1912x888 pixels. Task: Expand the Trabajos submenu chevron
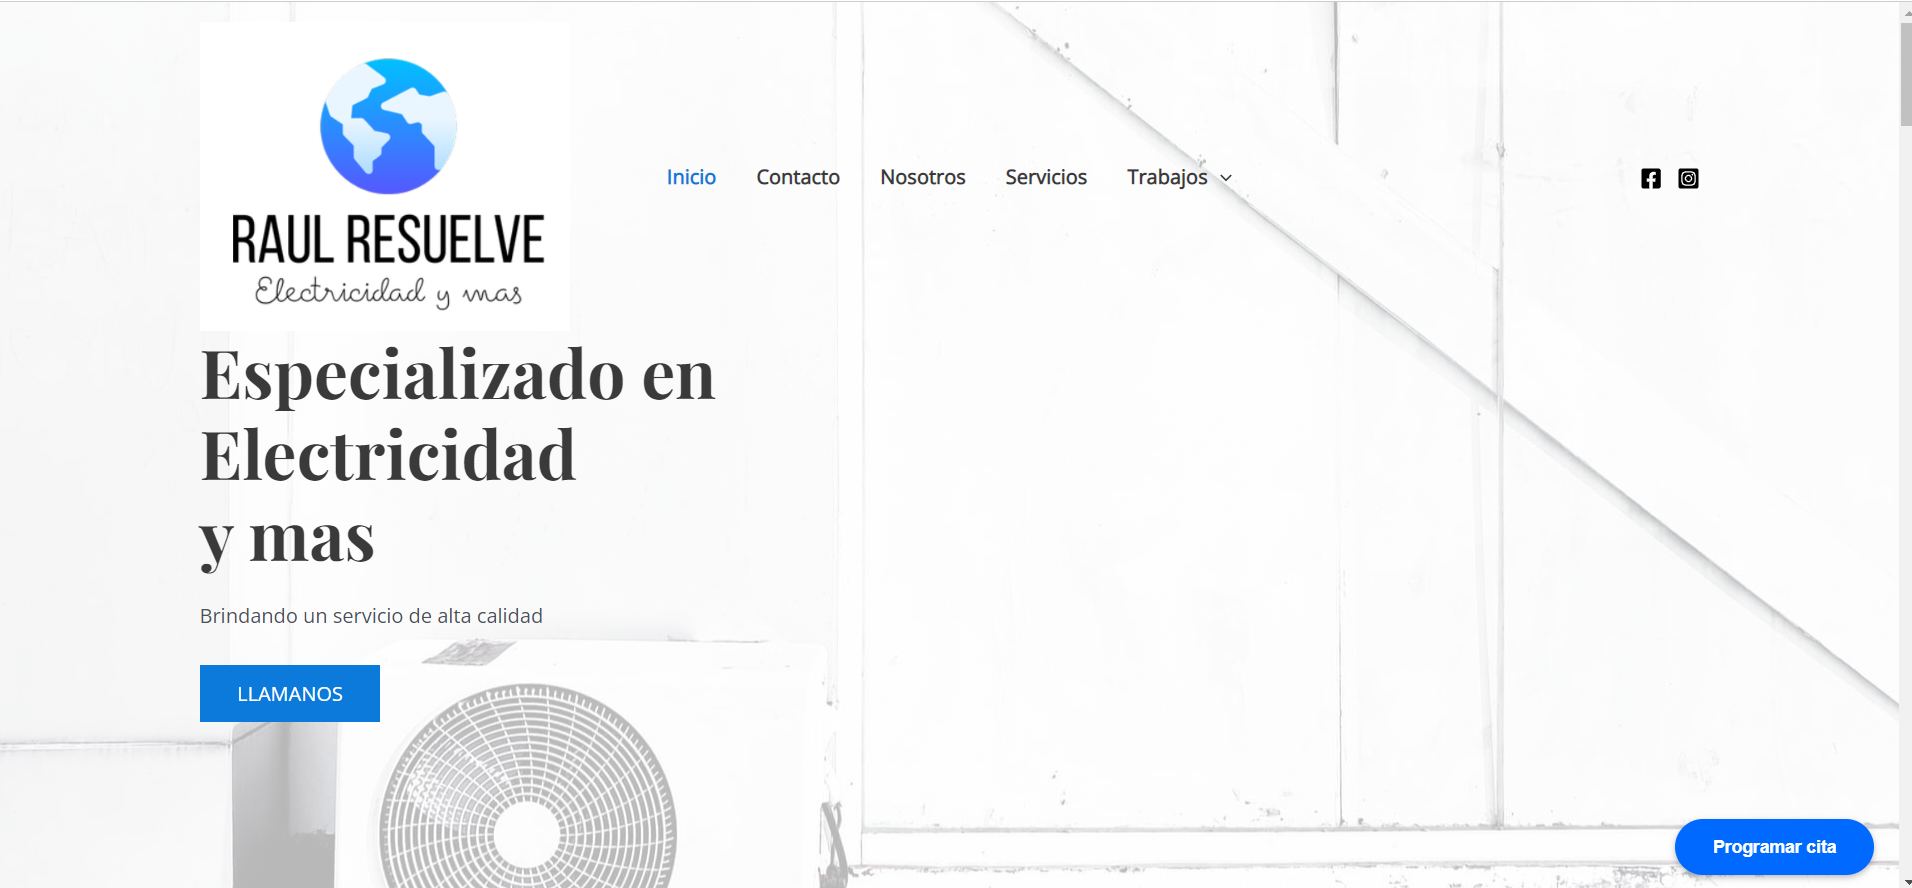(1226, 178)
